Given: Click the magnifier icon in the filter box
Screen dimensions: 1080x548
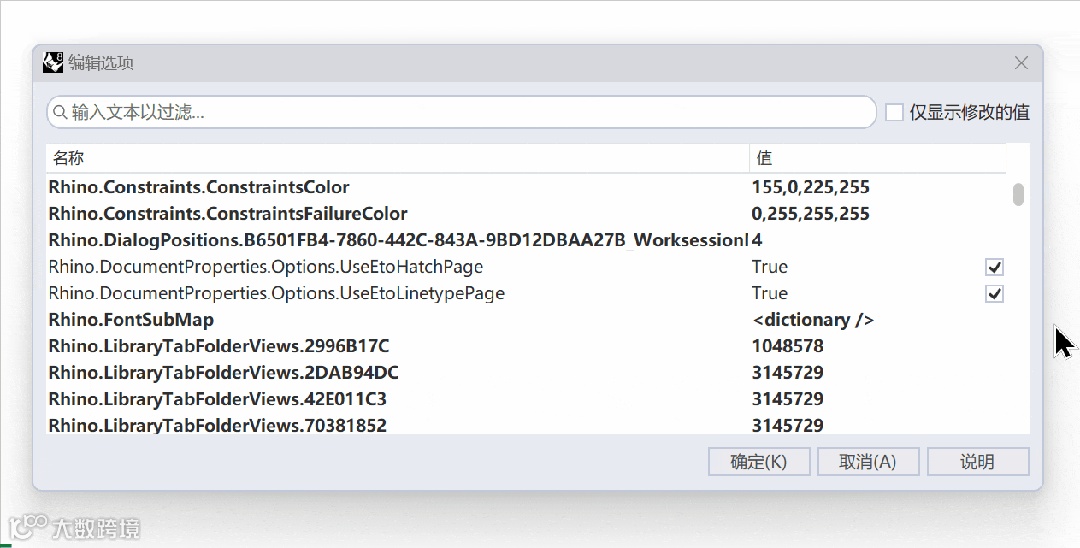Looking at the screenshot, I should pyautogui.click(x=61, y=112).
